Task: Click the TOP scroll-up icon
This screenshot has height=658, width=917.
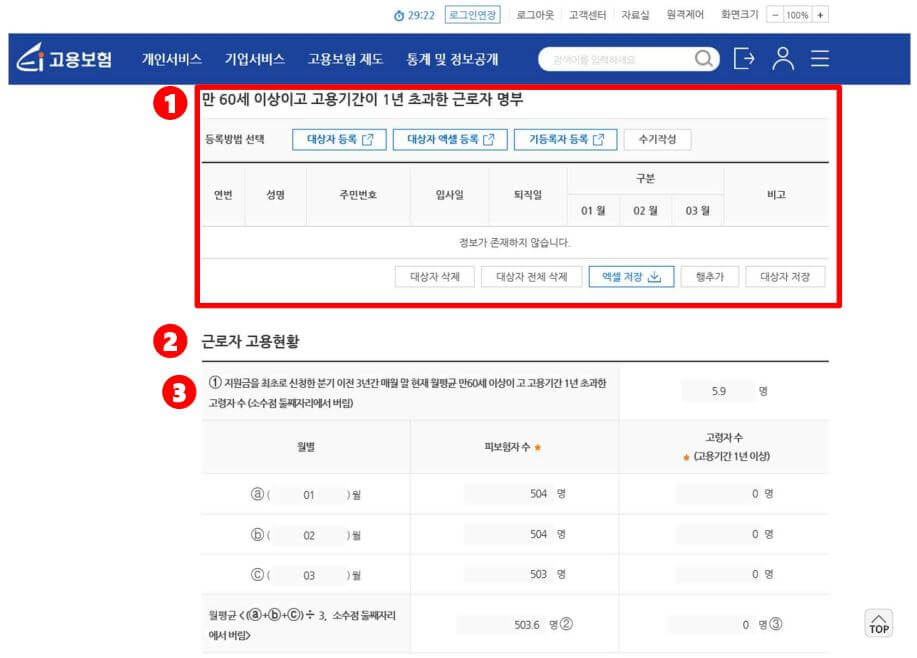Action: tap(878, 623)
